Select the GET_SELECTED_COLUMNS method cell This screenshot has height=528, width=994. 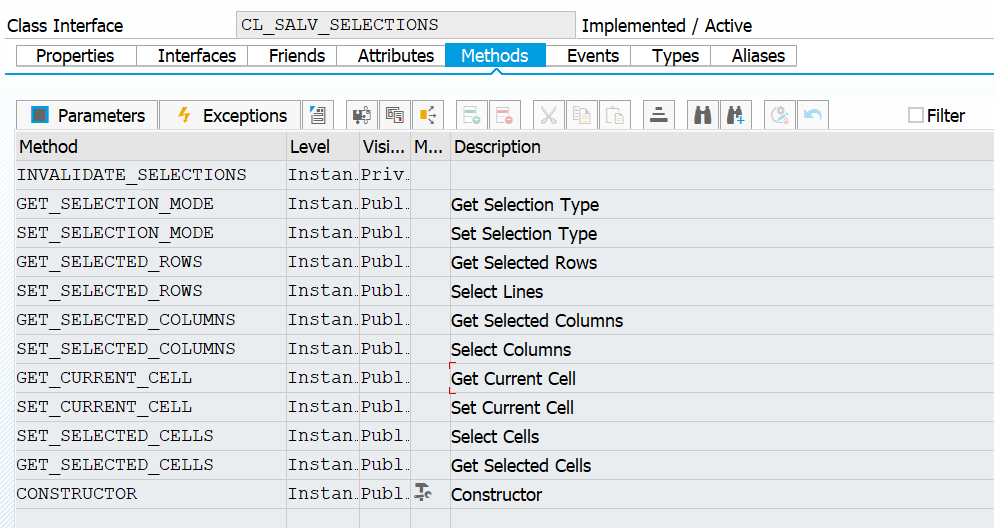pyautogui.click(x=151, y=320)
